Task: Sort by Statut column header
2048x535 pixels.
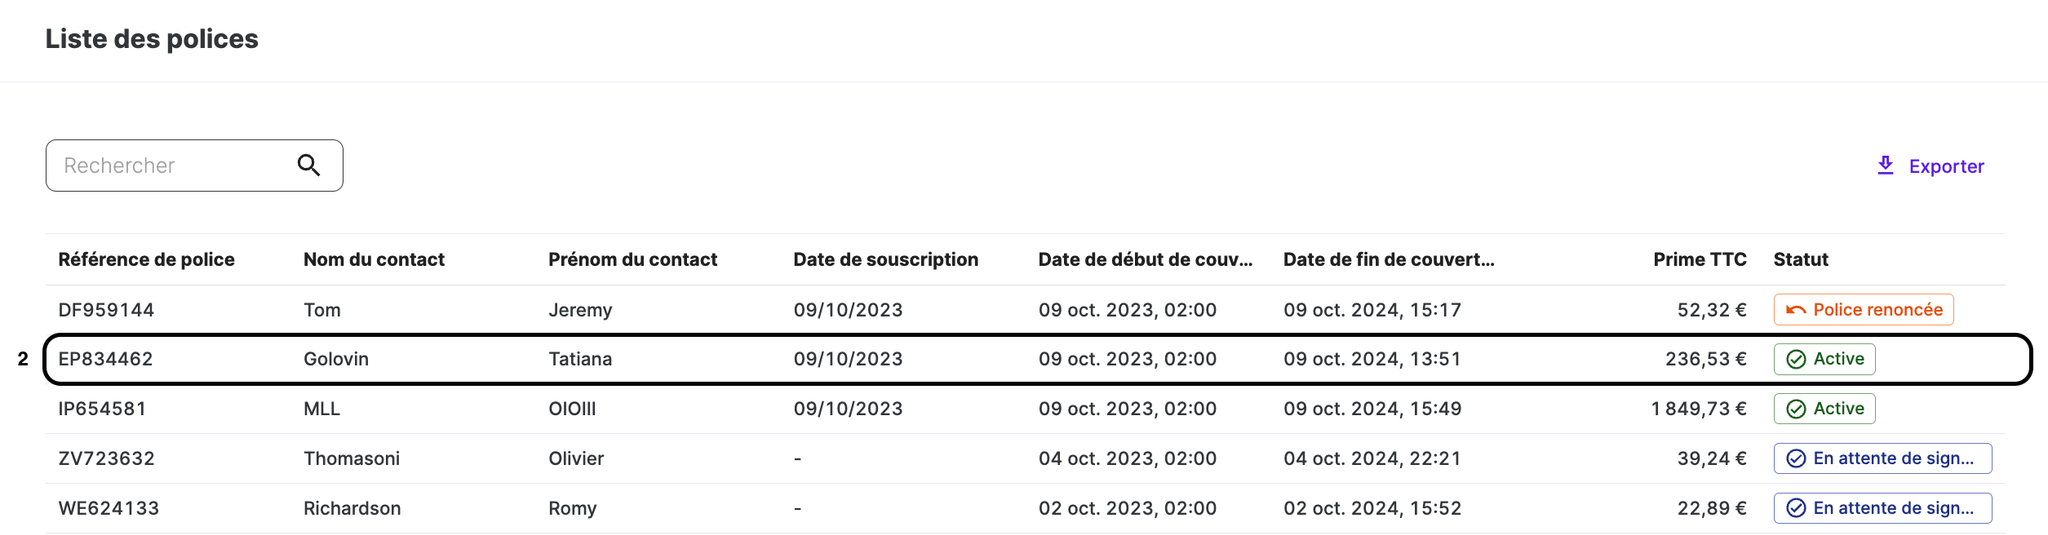Action: pos(1800,259)
